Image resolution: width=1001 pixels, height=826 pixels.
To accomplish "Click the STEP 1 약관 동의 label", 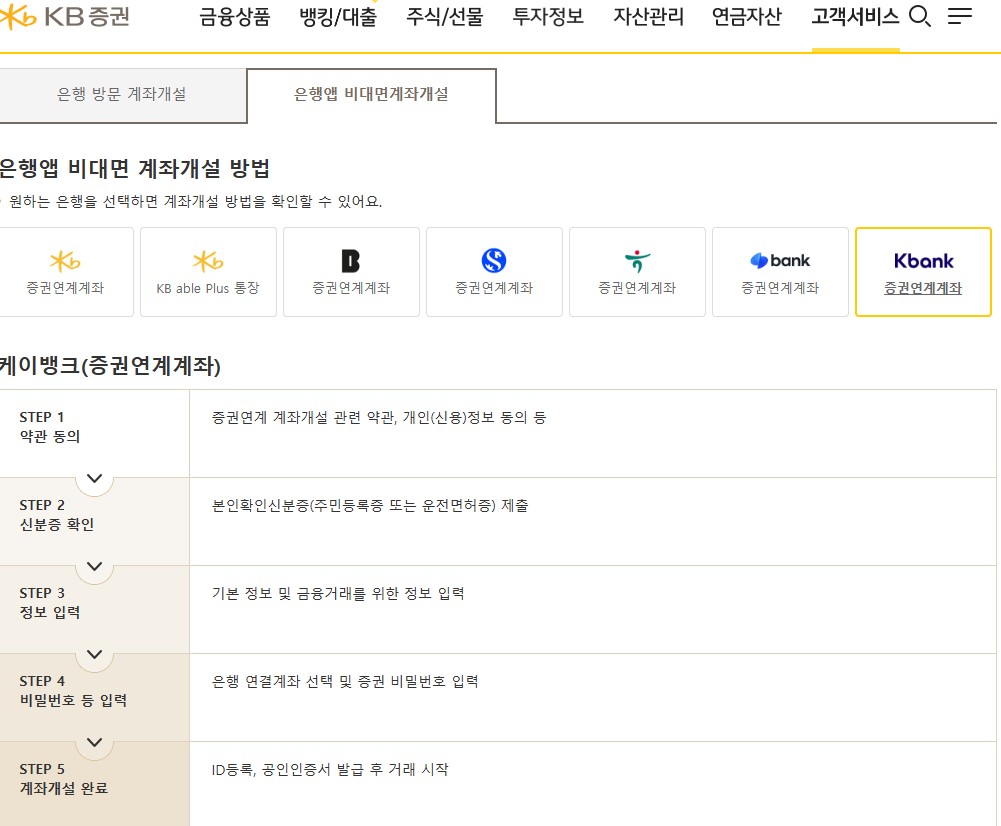I will (x=50, y=426).
